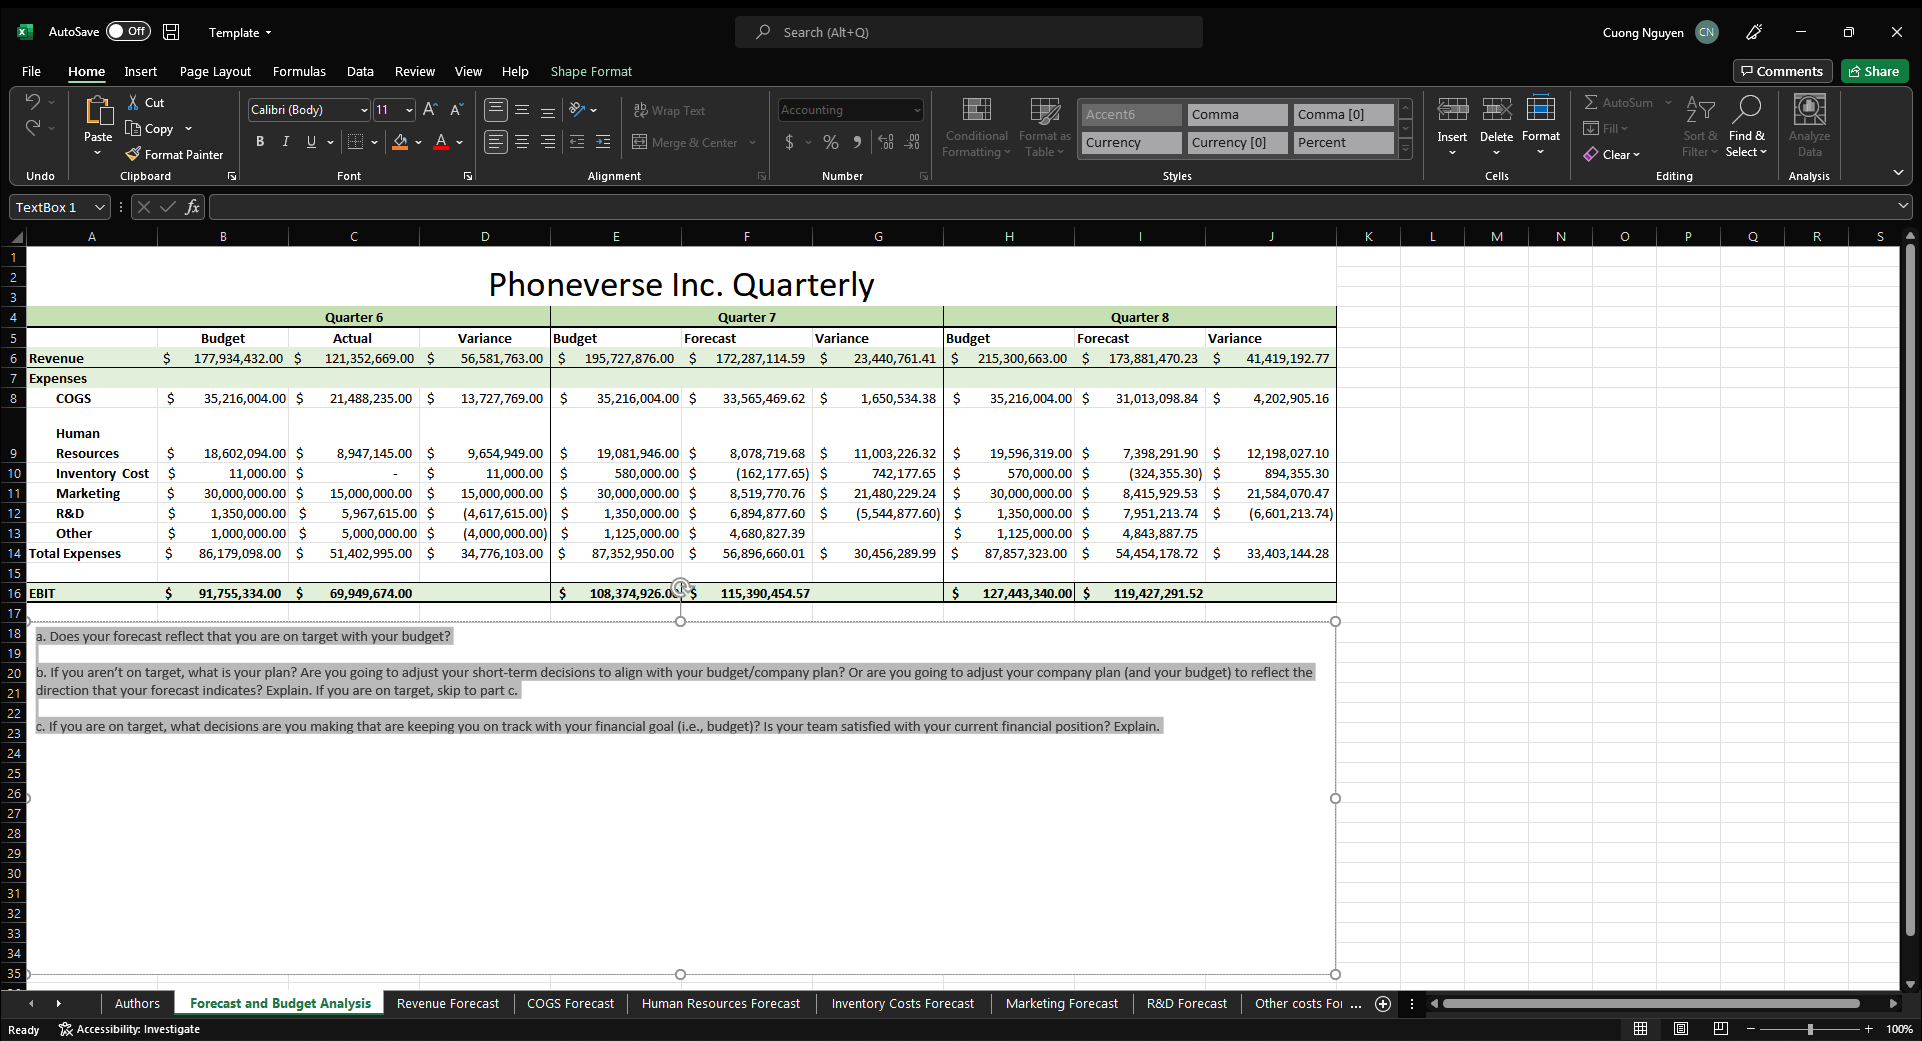The width and height of the screenshot is (1922, 1041).
Task: Switch to the Formulas ribbon tab
Action: 299,71
